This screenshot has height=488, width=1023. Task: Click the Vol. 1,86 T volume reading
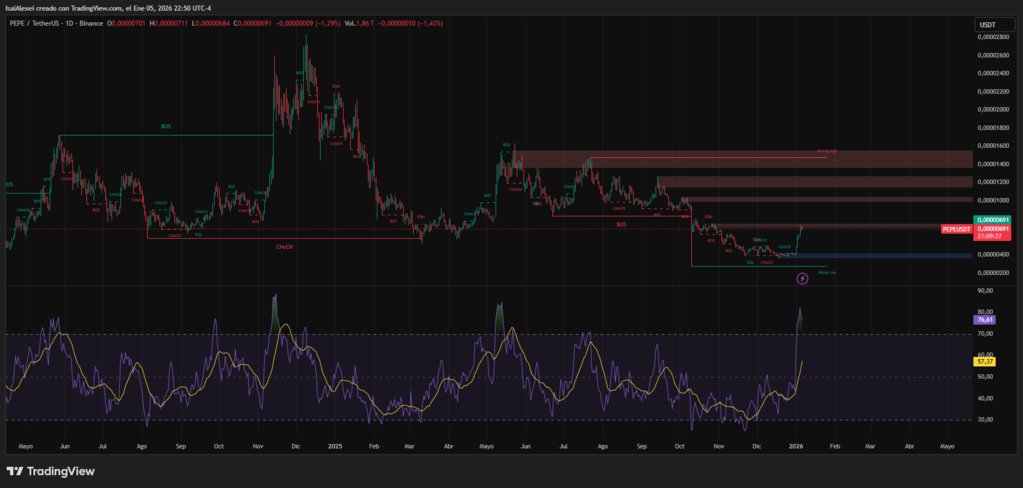pos(358,24)
